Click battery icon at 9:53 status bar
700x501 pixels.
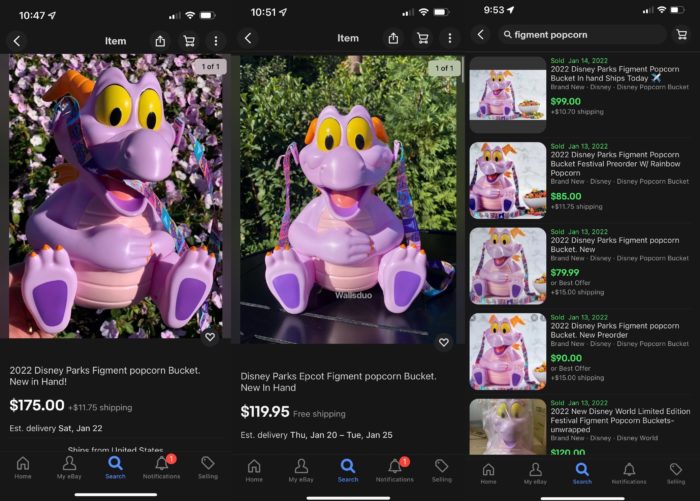coord(677,10)
